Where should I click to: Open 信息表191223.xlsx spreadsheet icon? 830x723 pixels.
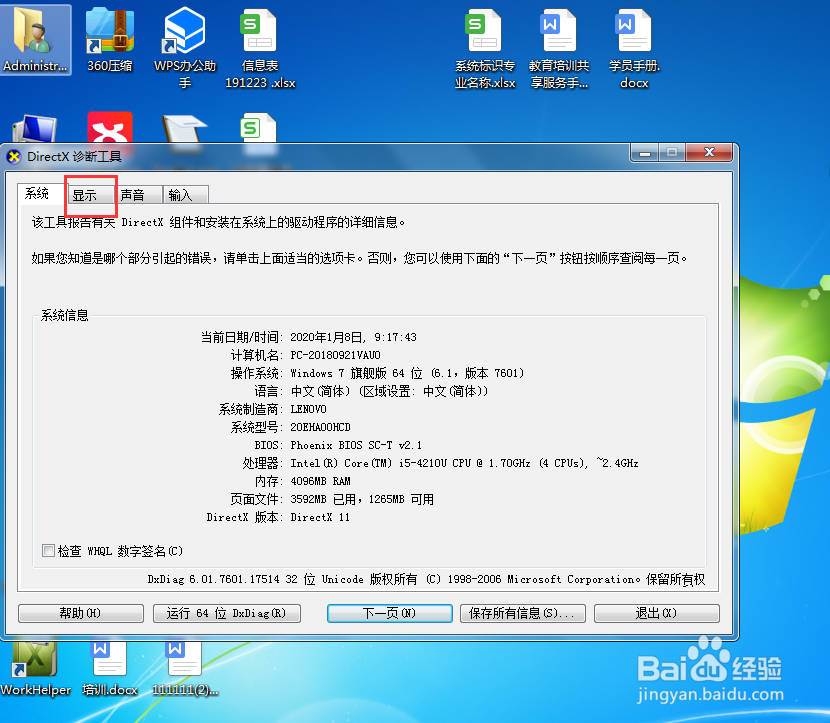click(x=260, y=49)
